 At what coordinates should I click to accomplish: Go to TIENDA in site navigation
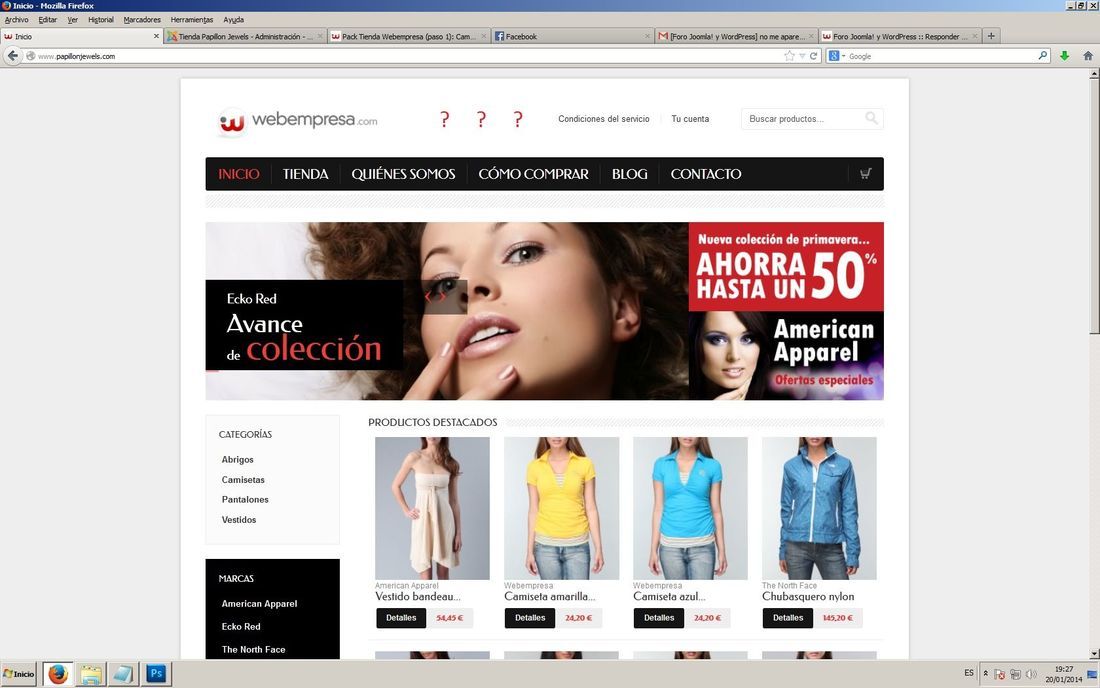(x=305, y=174)
